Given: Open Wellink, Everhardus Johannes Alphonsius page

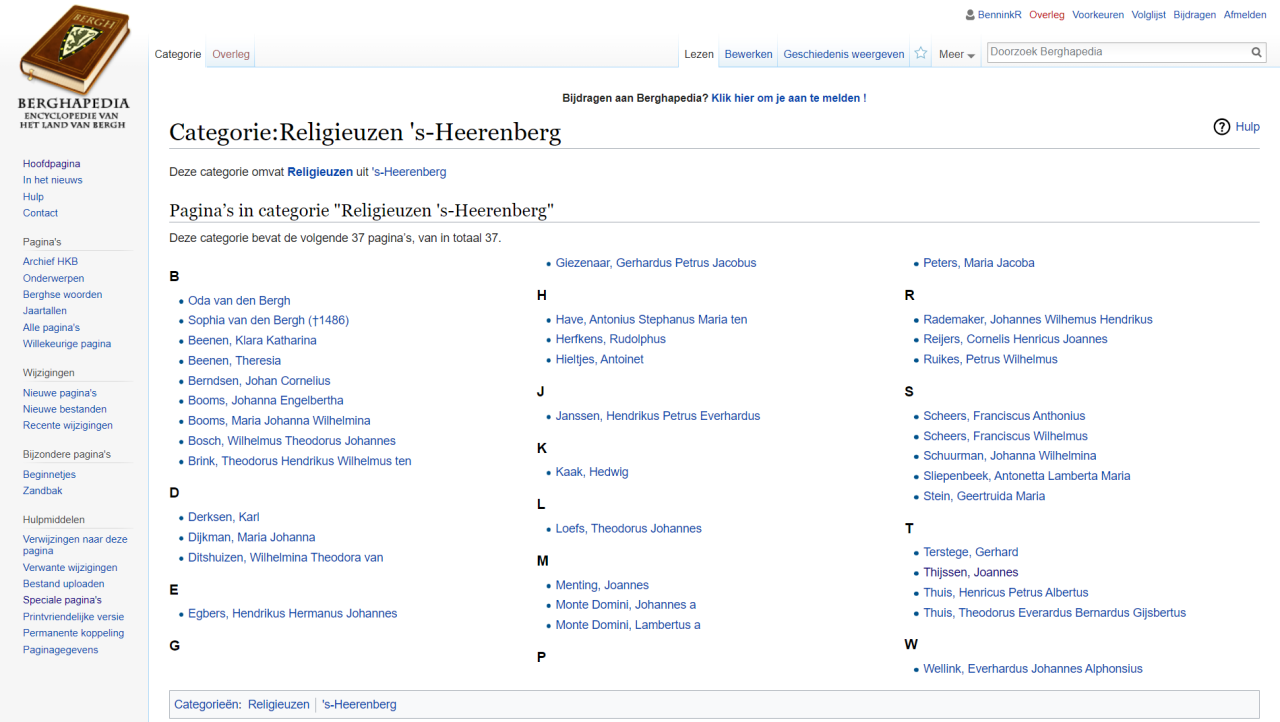Looking at the screenshot, I should point(1032,669).
